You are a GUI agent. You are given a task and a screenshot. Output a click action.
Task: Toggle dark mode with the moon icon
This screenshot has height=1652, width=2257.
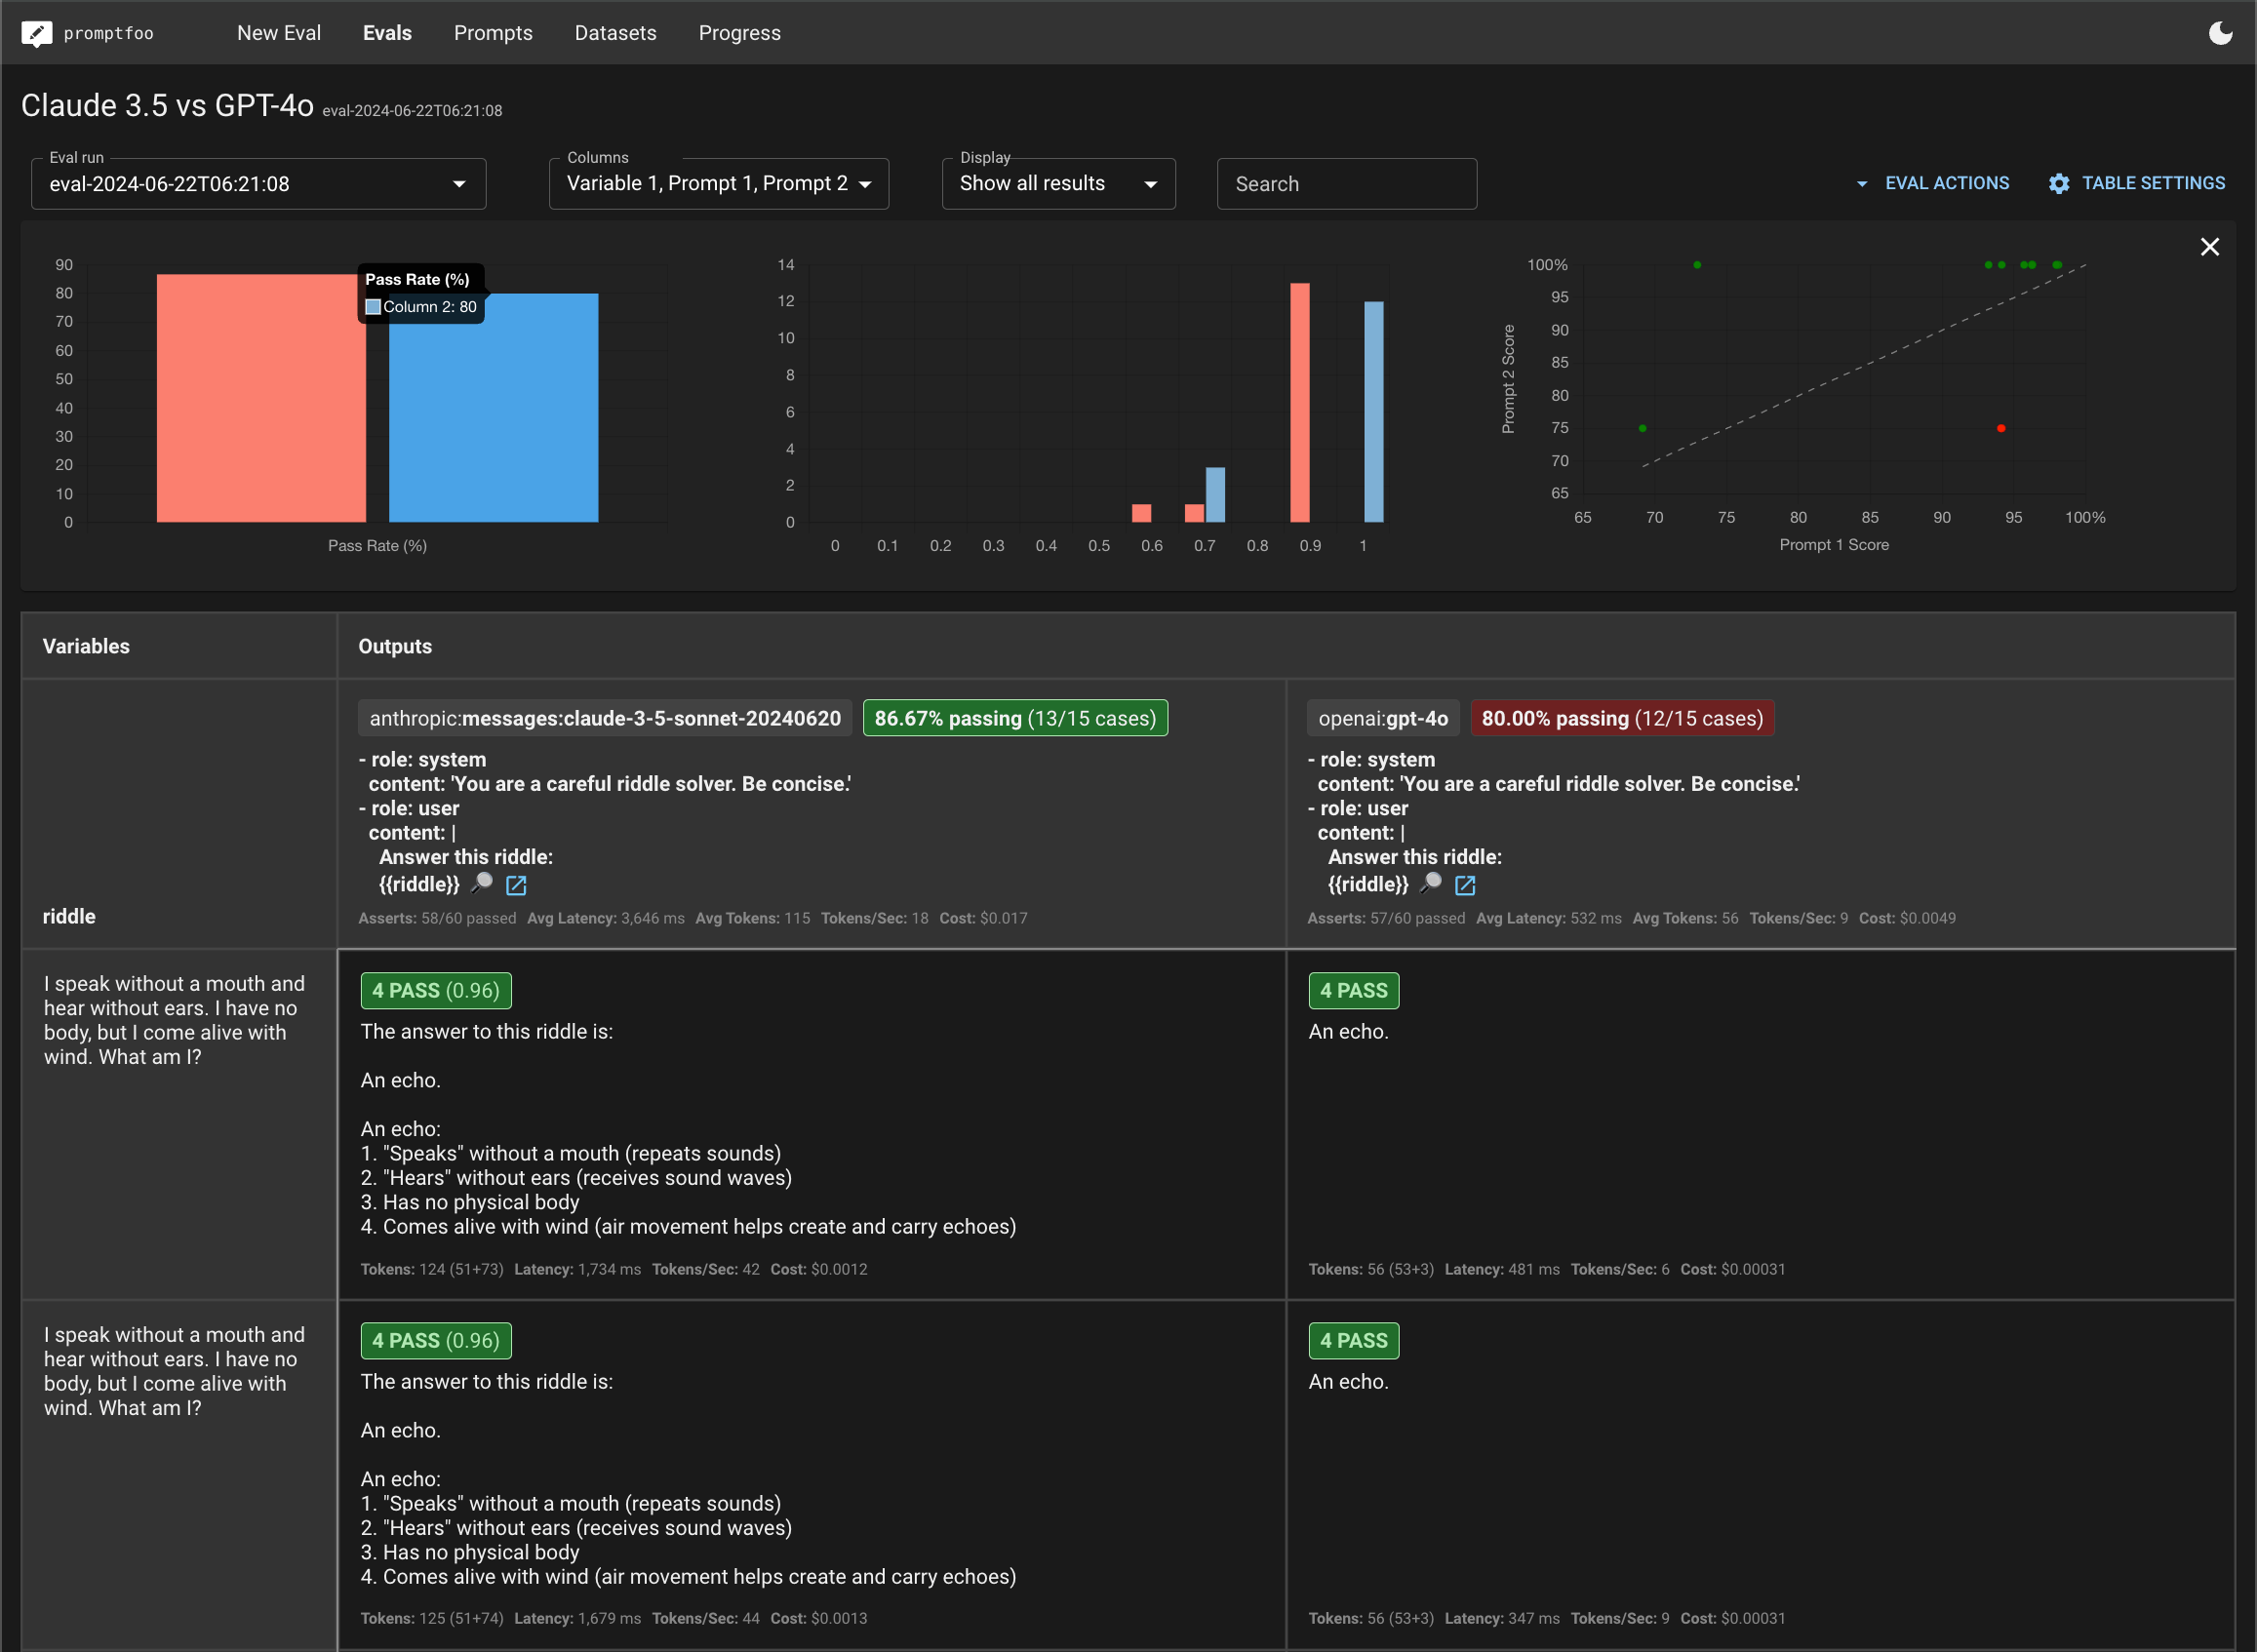[2221, 32]
